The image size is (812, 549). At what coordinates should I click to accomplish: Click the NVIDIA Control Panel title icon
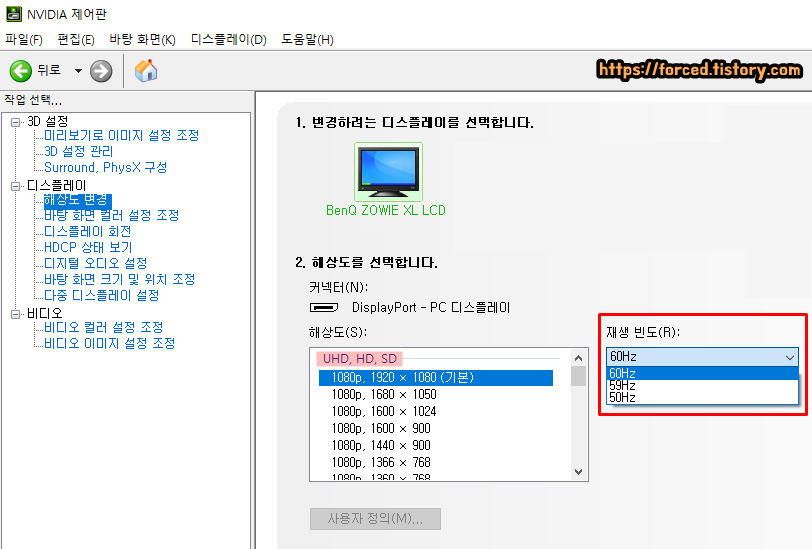tap(14, 14)
